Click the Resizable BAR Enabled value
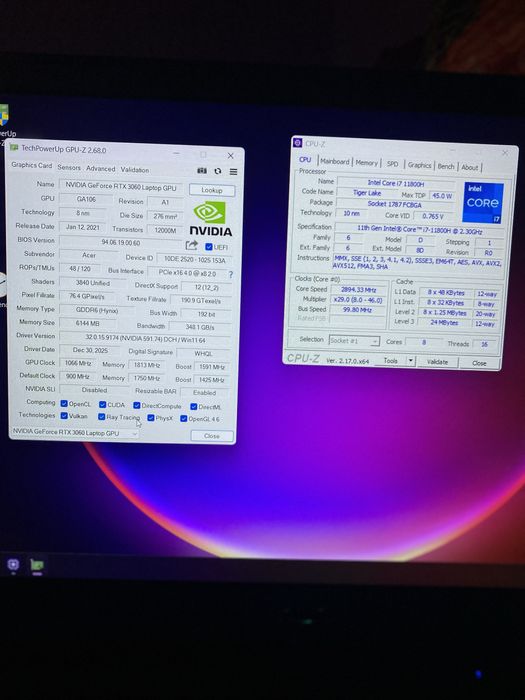This screenshot has width=525, height=700. [204, 392]
